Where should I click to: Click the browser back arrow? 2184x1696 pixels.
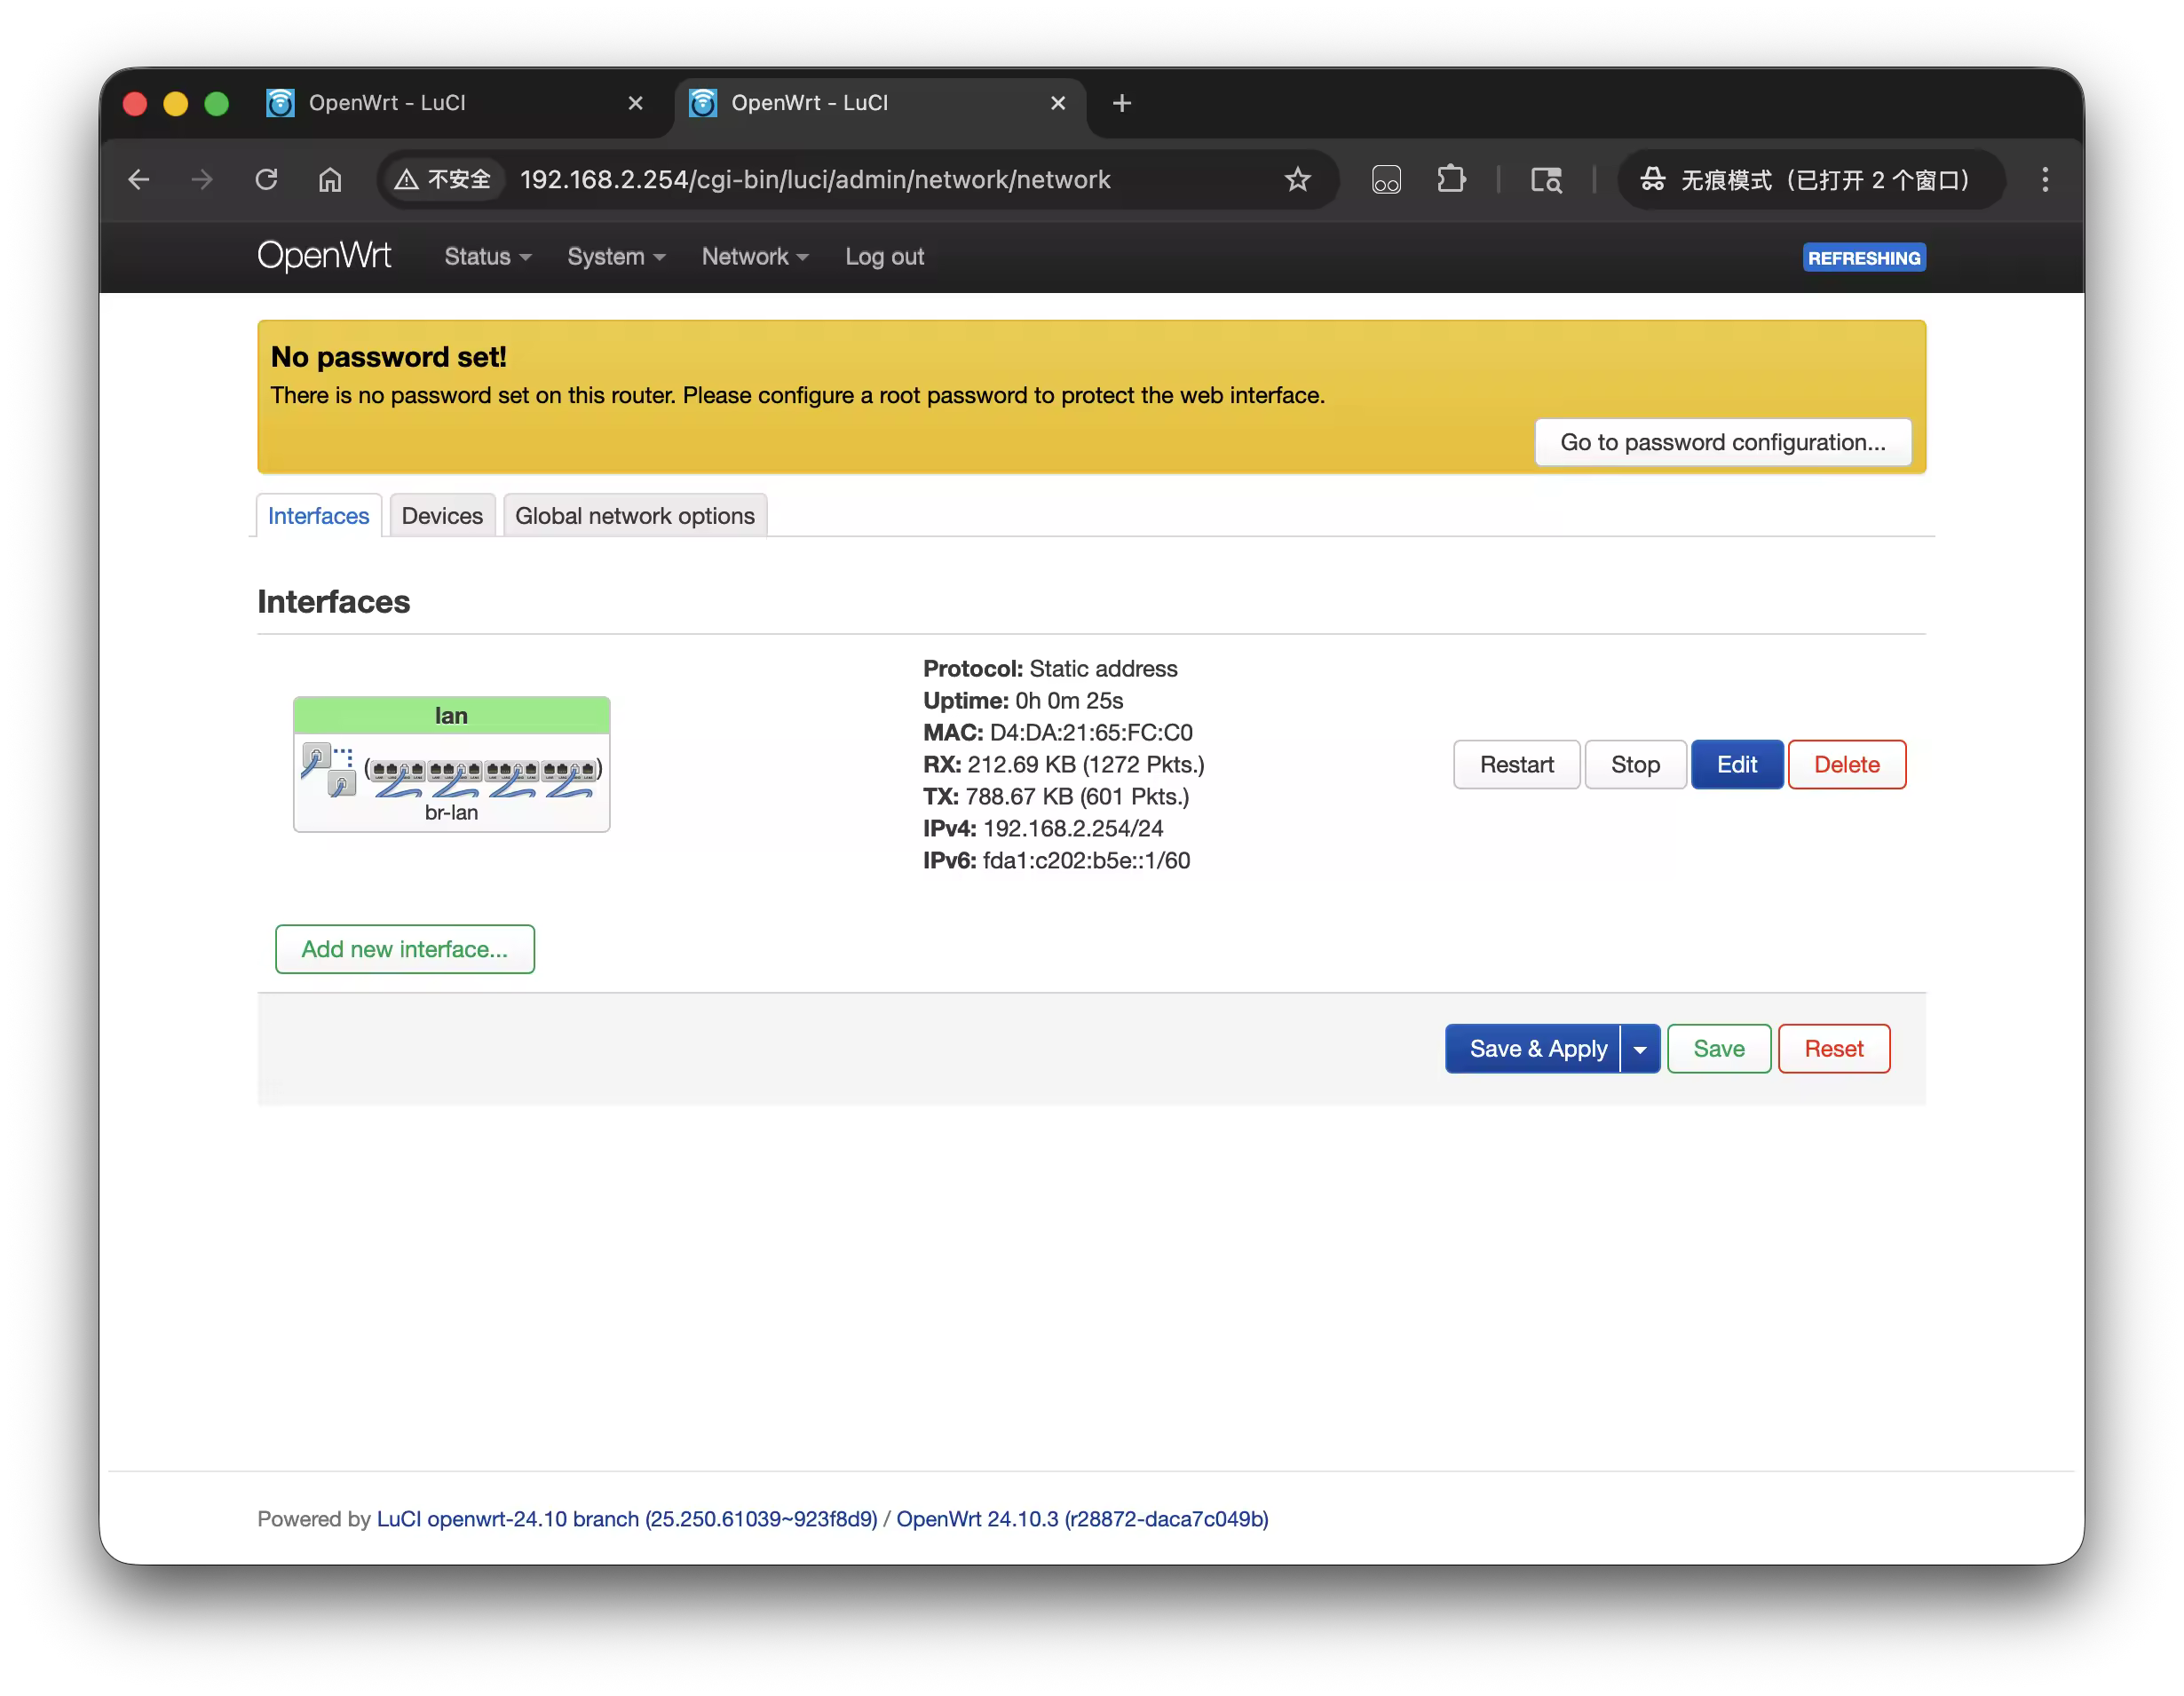tap(139, 180)
